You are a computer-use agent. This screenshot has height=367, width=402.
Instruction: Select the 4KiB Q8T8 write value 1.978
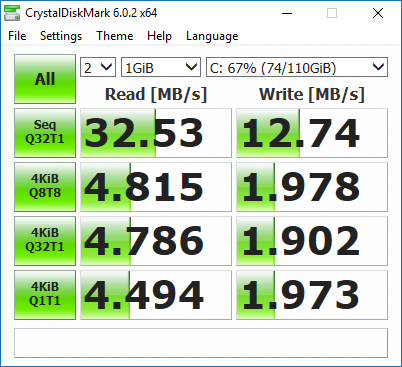312,187
